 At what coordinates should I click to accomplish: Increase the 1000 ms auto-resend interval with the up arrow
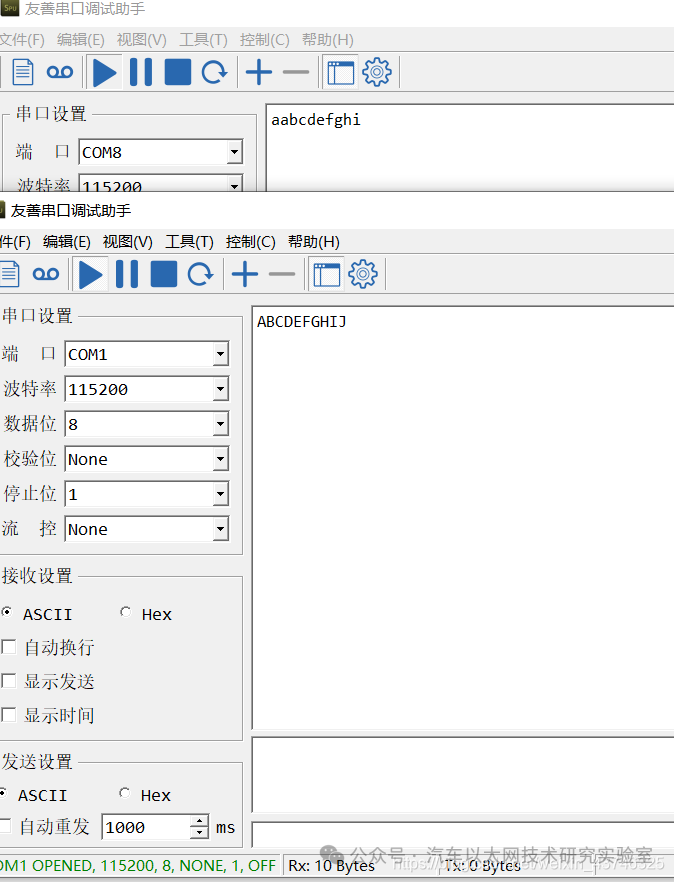(x=199, y=821)
